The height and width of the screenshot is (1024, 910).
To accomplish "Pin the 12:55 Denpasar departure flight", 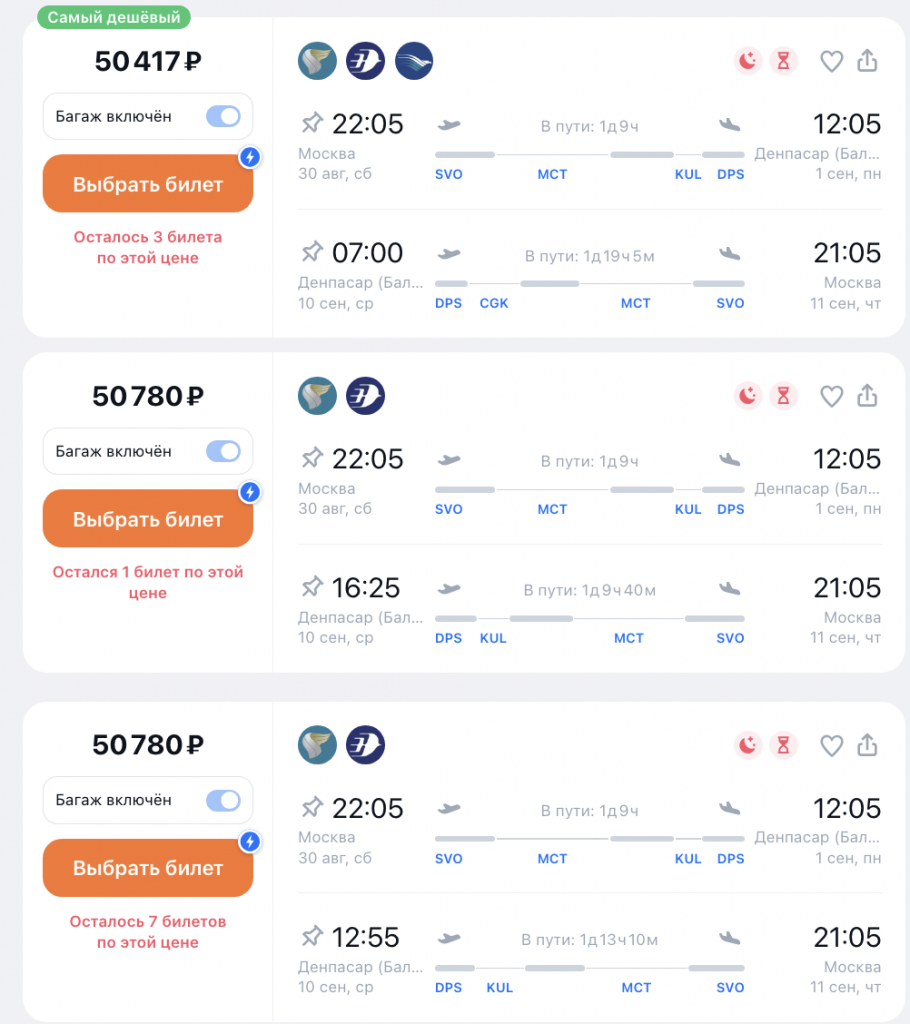I will click(x=312, y=936).
